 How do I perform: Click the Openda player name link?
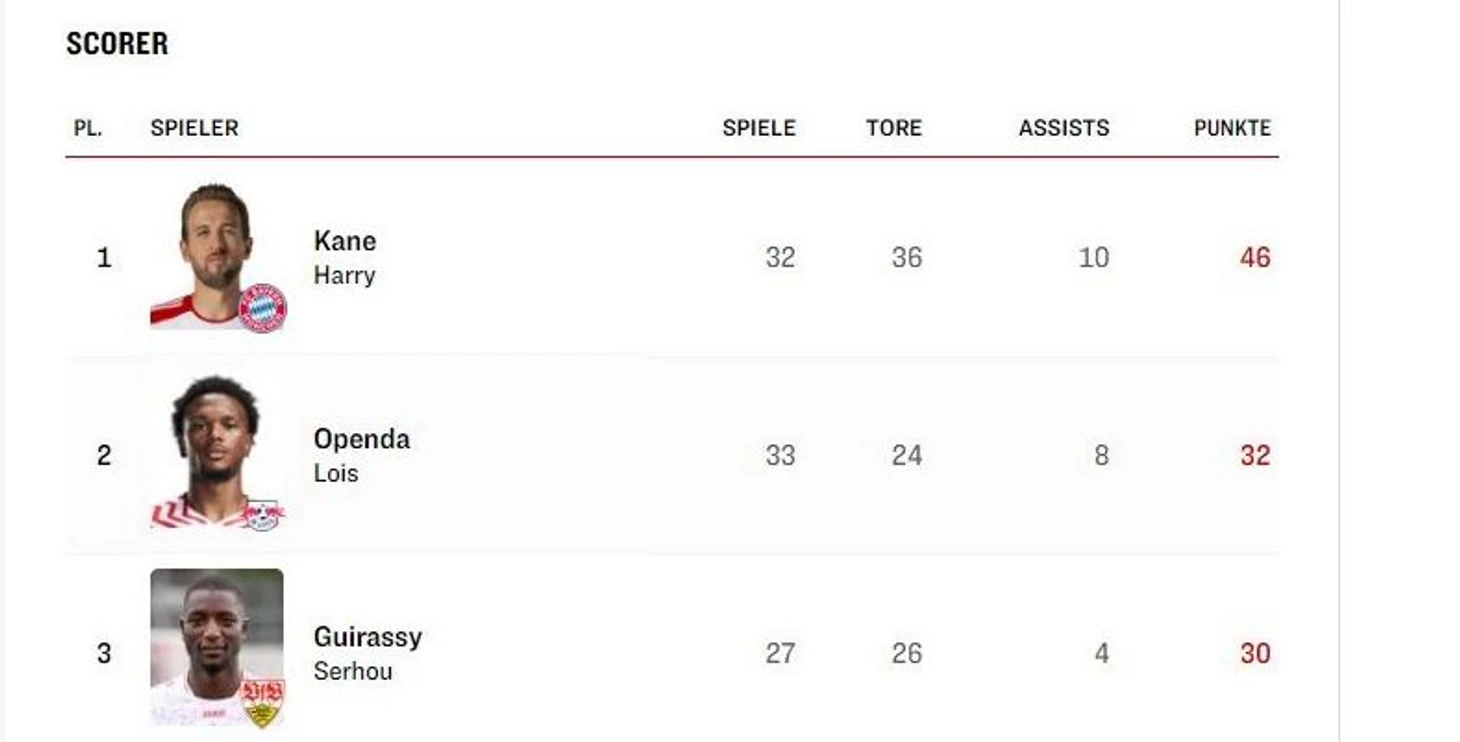[x=361, y=439]
